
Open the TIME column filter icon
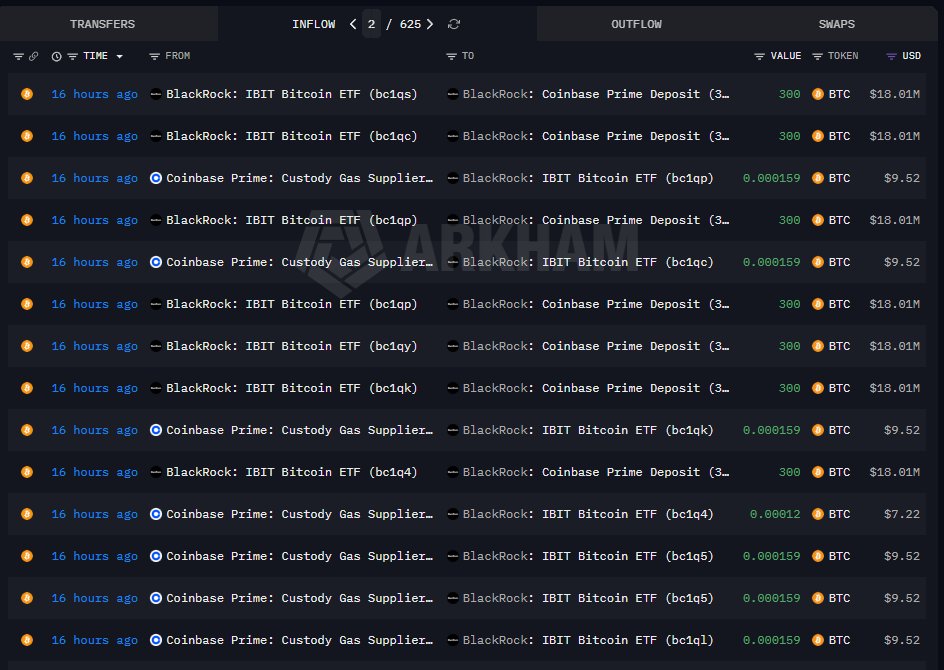coord(72,56)
